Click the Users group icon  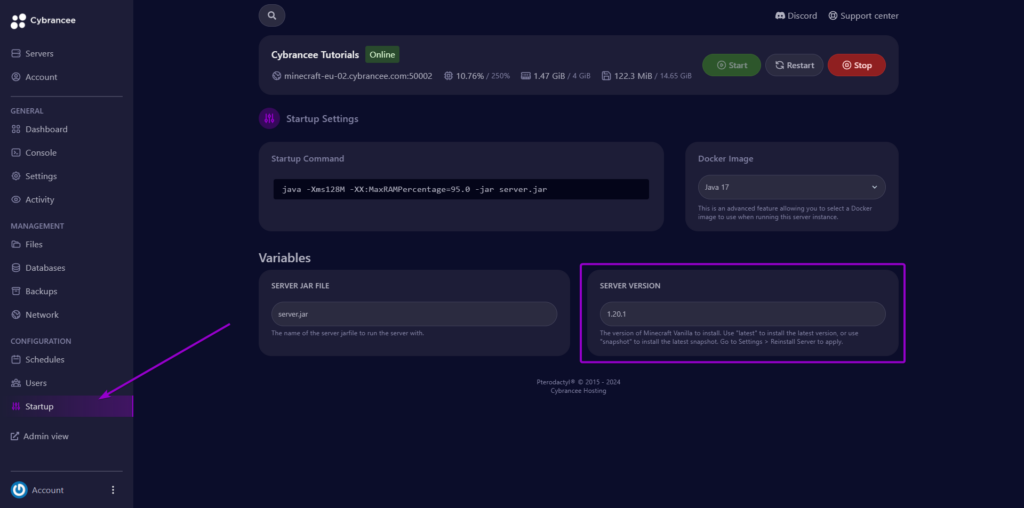point(16,383)
